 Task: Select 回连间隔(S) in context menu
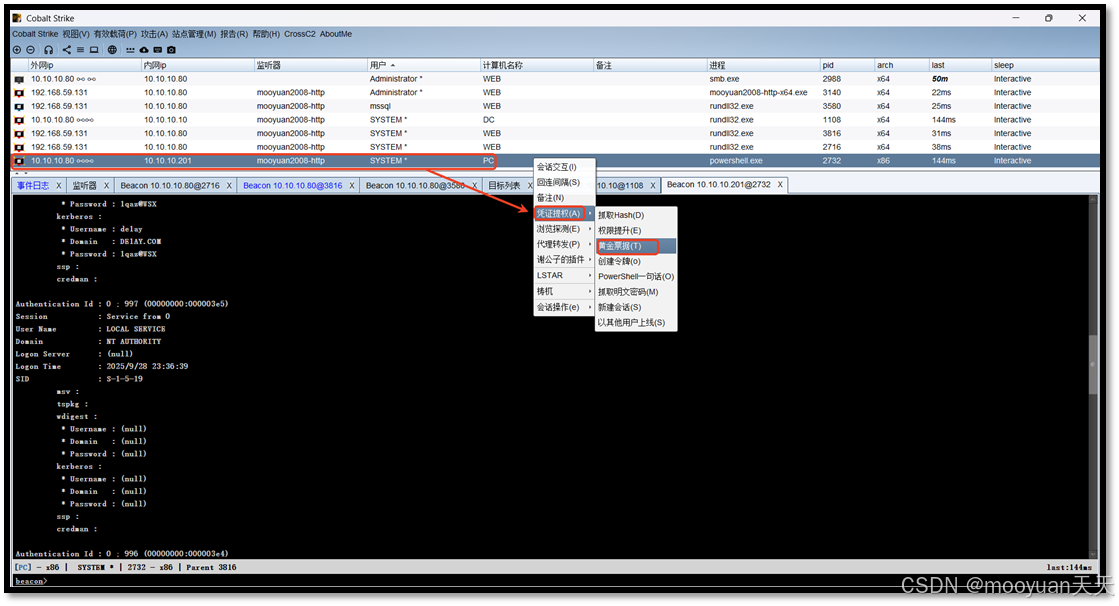[x=564, y=183]
